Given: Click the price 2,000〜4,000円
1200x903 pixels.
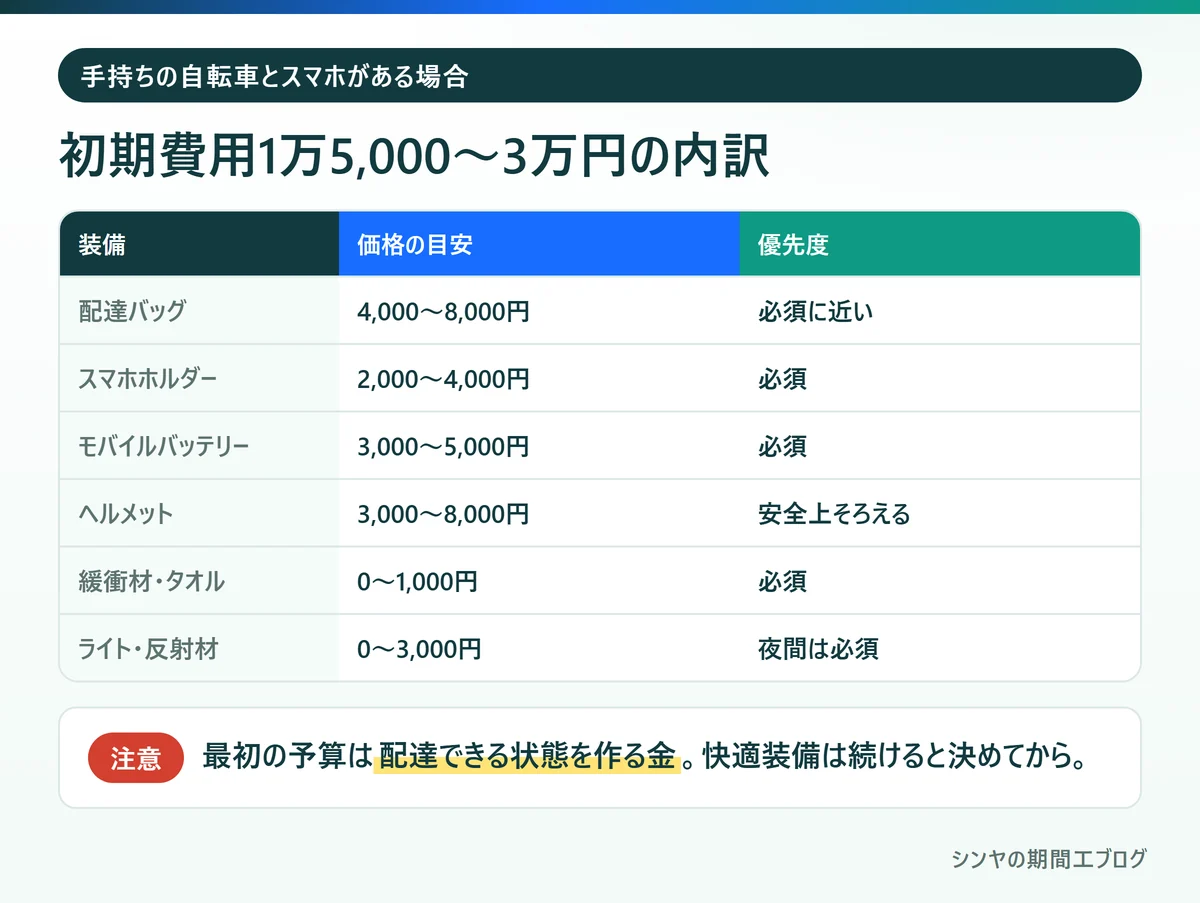Looking at the screenshot, I should coord(443,379).
